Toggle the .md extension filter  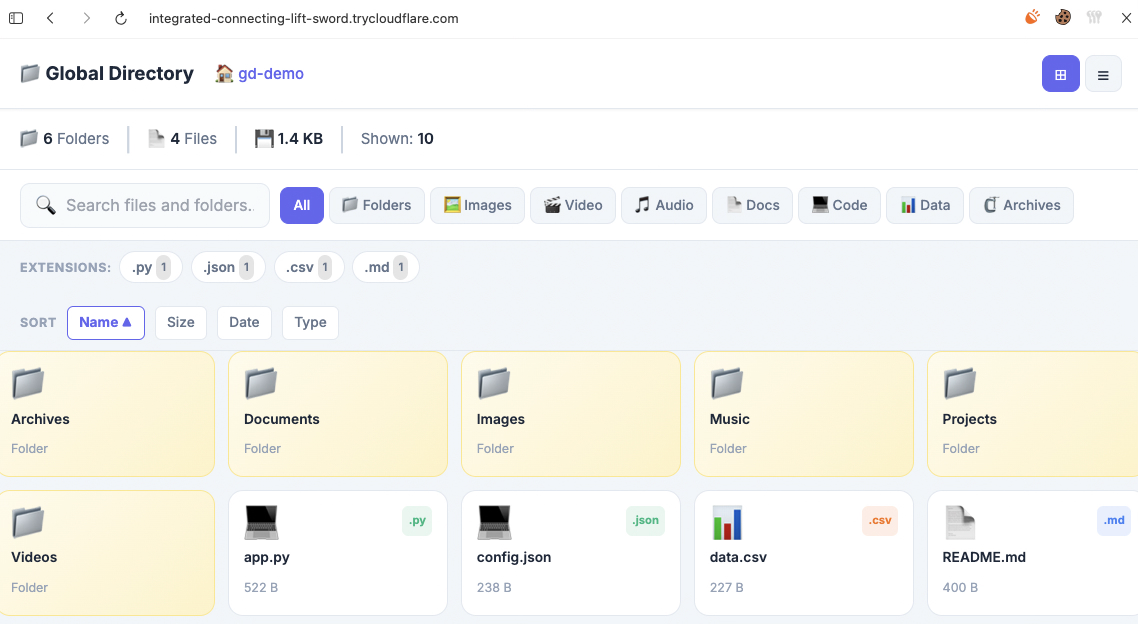click(385, 267)
